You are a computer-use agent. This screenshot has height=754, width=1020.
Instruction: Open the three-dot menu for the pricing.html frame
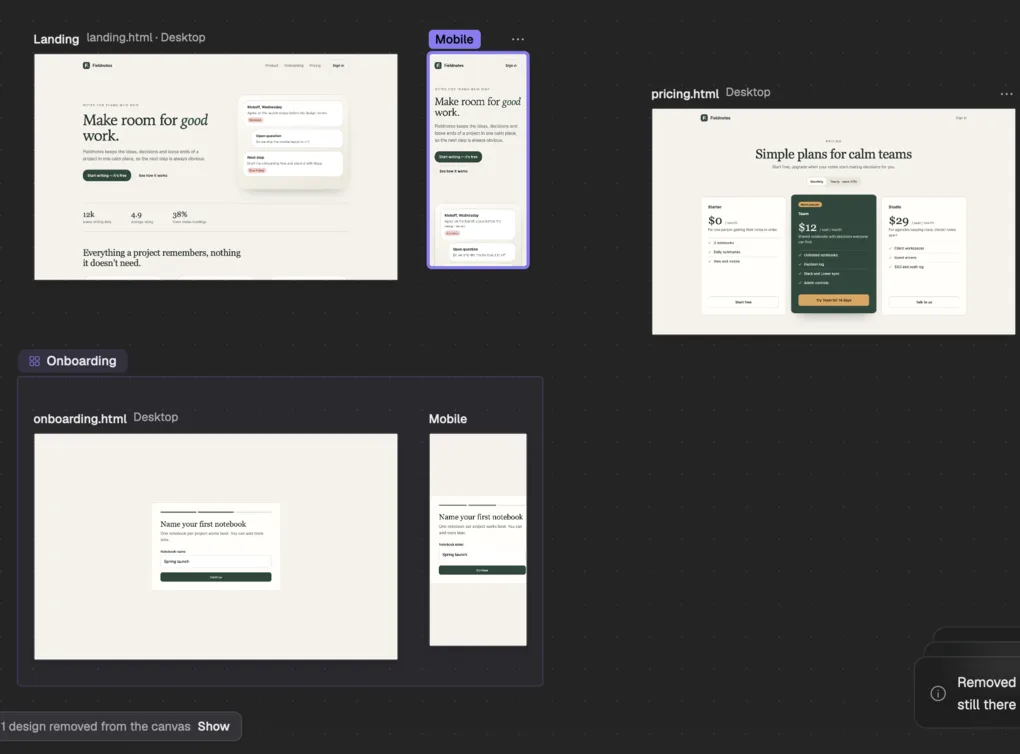point(1006,94)
